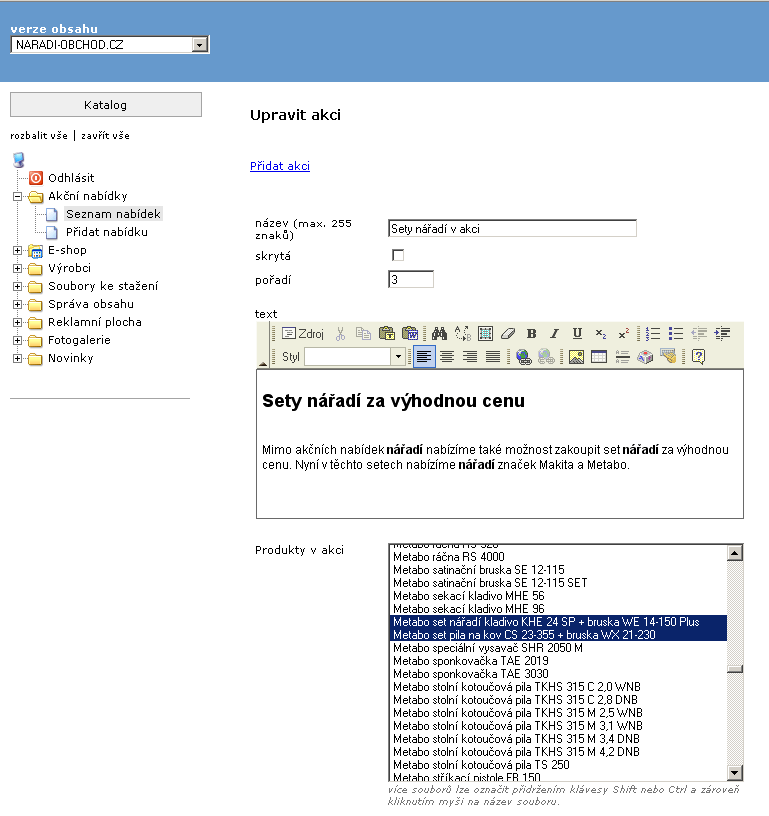The width and height of the screenshot is (769, 816).
Task: Apply Subscript formatting
Action: tap(600, 334)
